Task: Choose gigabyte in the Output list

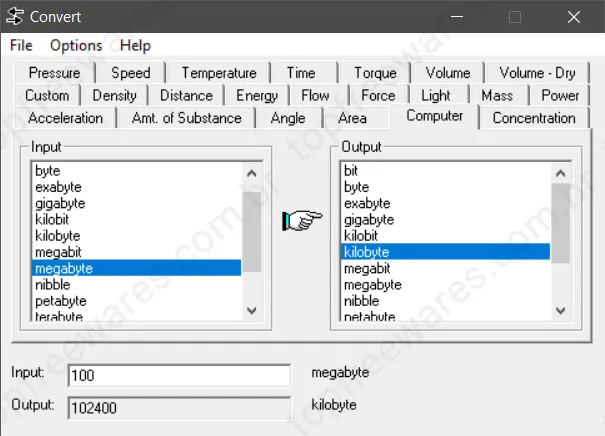Action: click(446, 220)
